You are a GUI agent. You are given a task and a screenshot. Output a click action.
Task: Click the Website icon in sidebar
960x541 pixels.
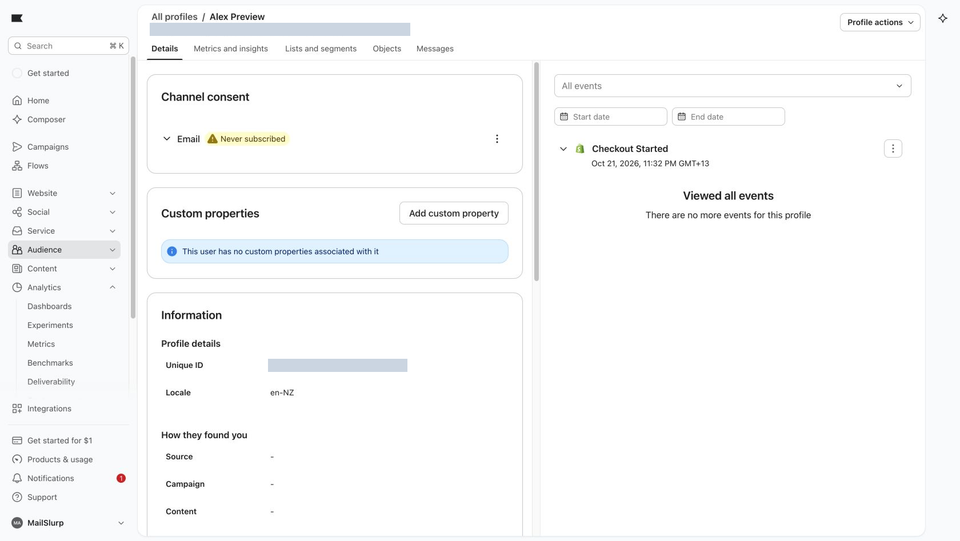17,193
